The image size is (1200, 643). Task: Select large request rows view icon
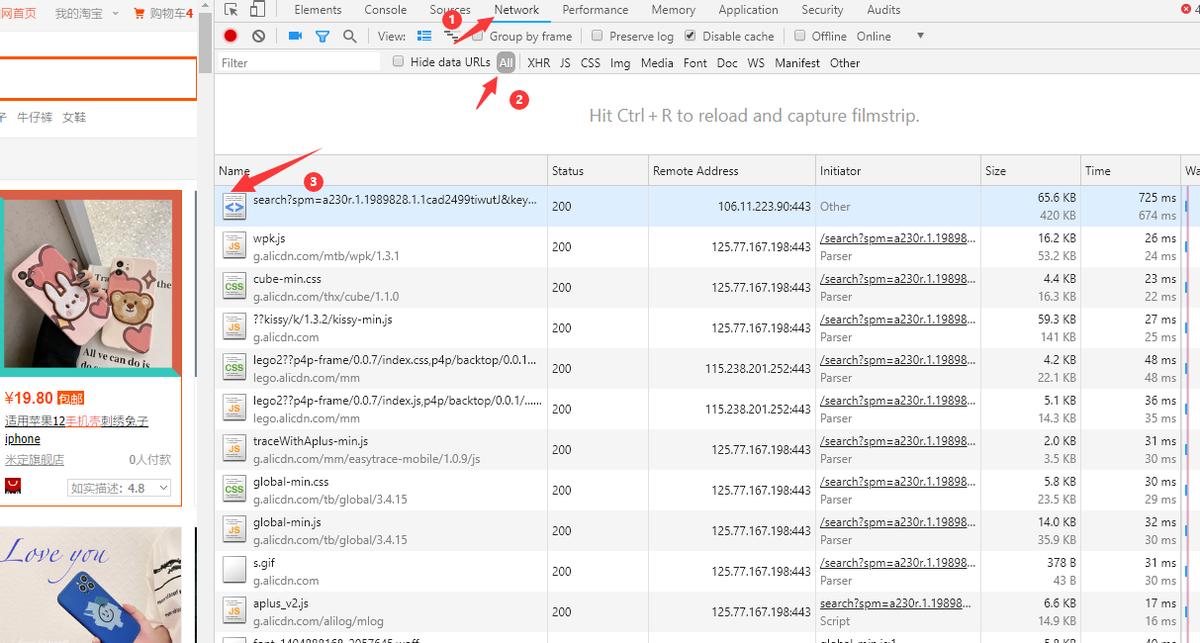click(424, 36)
